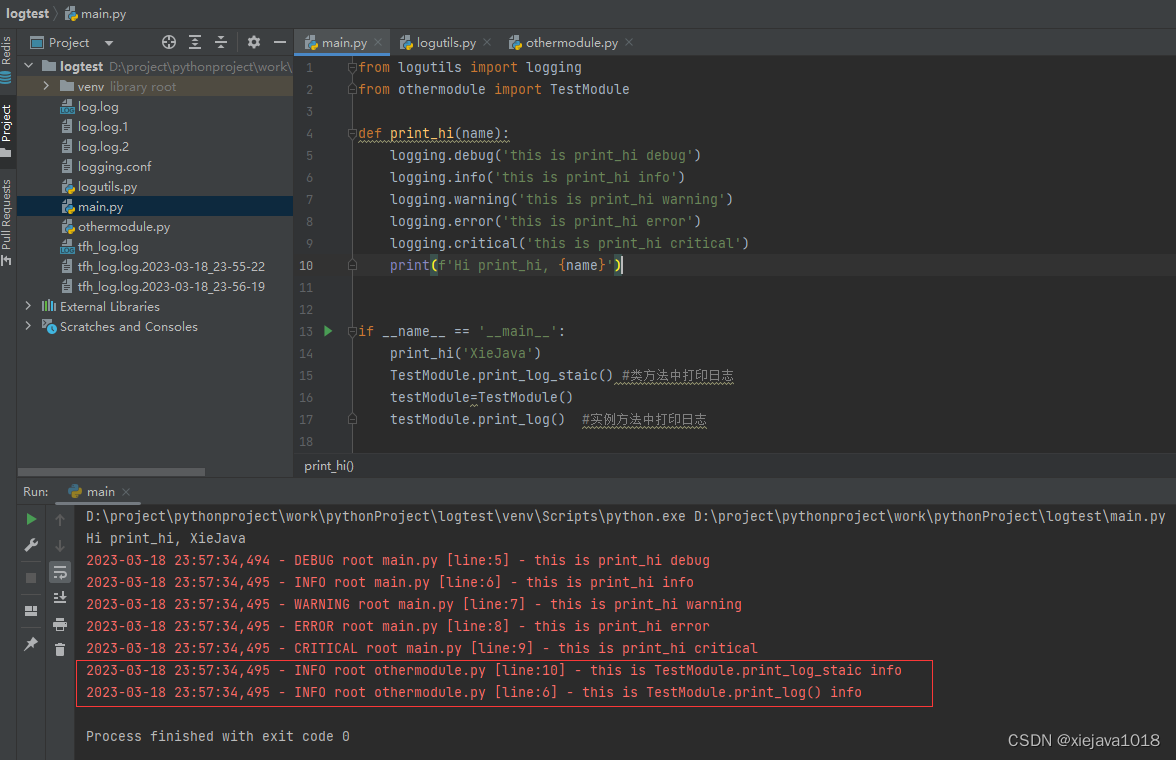Click print_hi() breadcrumb below editor
Image resolution: width=1176 pixels, height=760 pixels.
point(328,466)
